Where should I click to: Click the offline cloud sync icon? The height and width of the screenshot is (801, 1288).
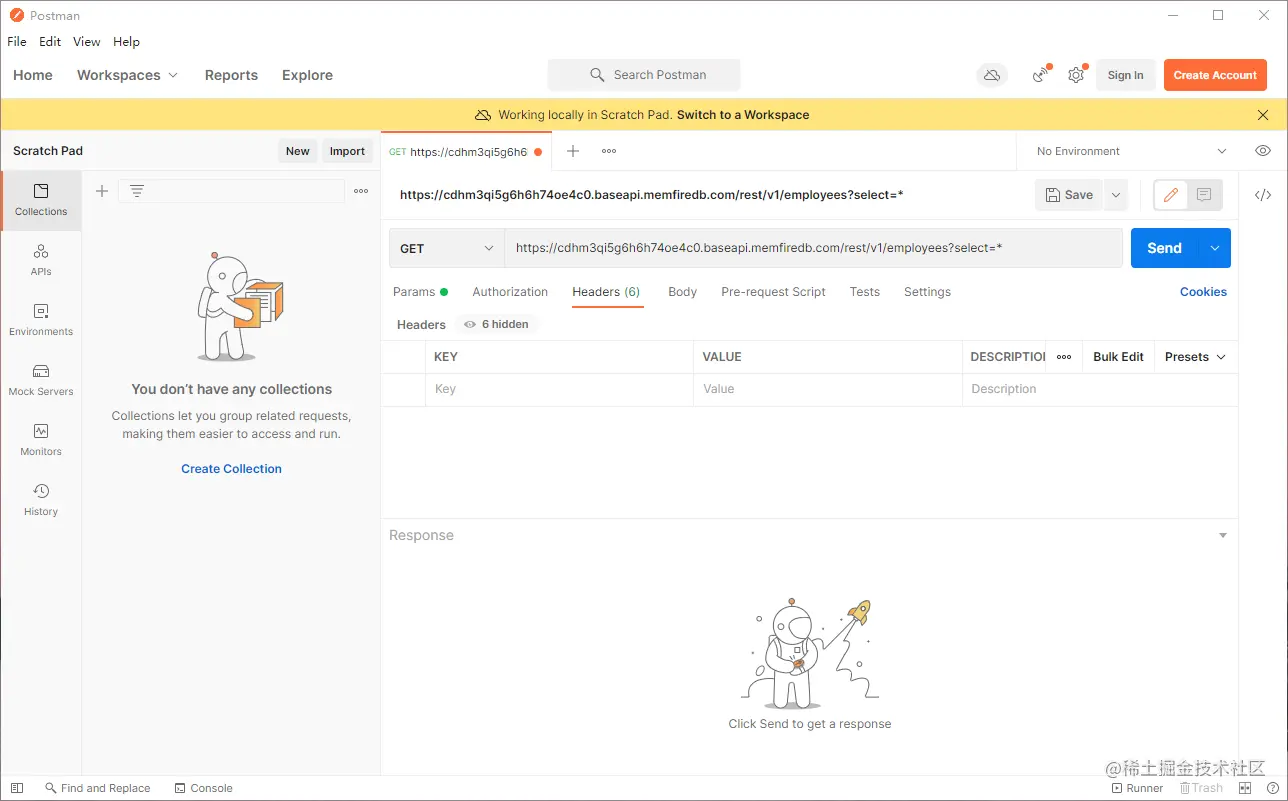click(x=992, y=75)
